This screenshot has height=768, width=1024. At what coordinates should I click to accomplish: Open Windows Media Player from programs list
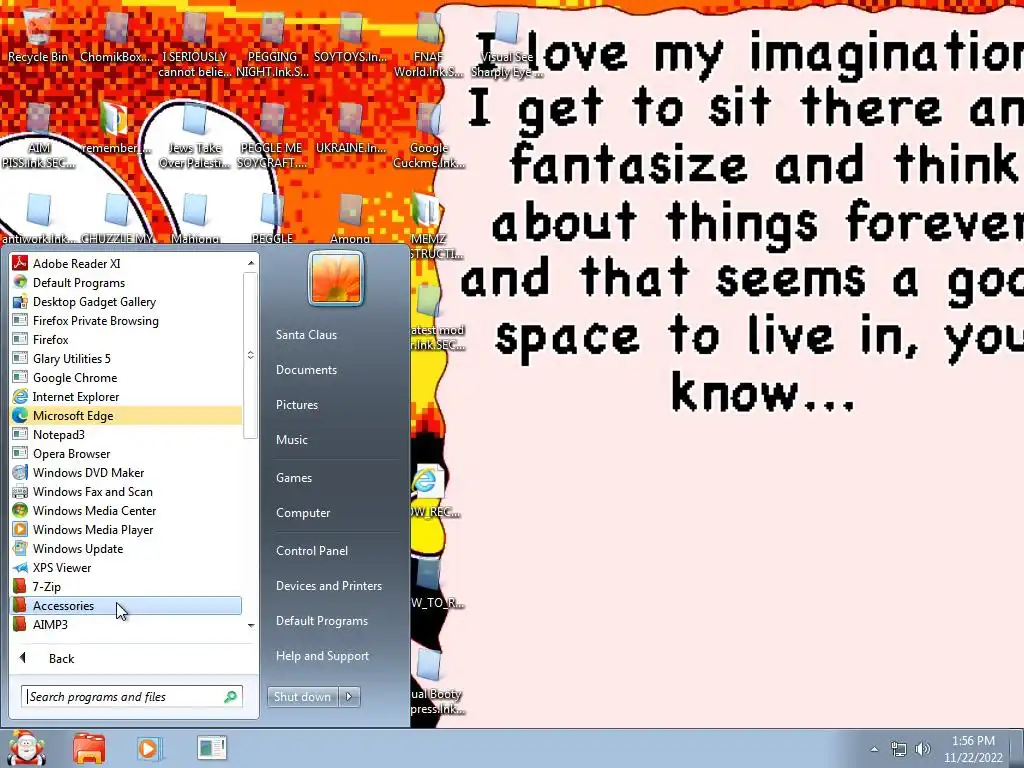click(126, 529)
